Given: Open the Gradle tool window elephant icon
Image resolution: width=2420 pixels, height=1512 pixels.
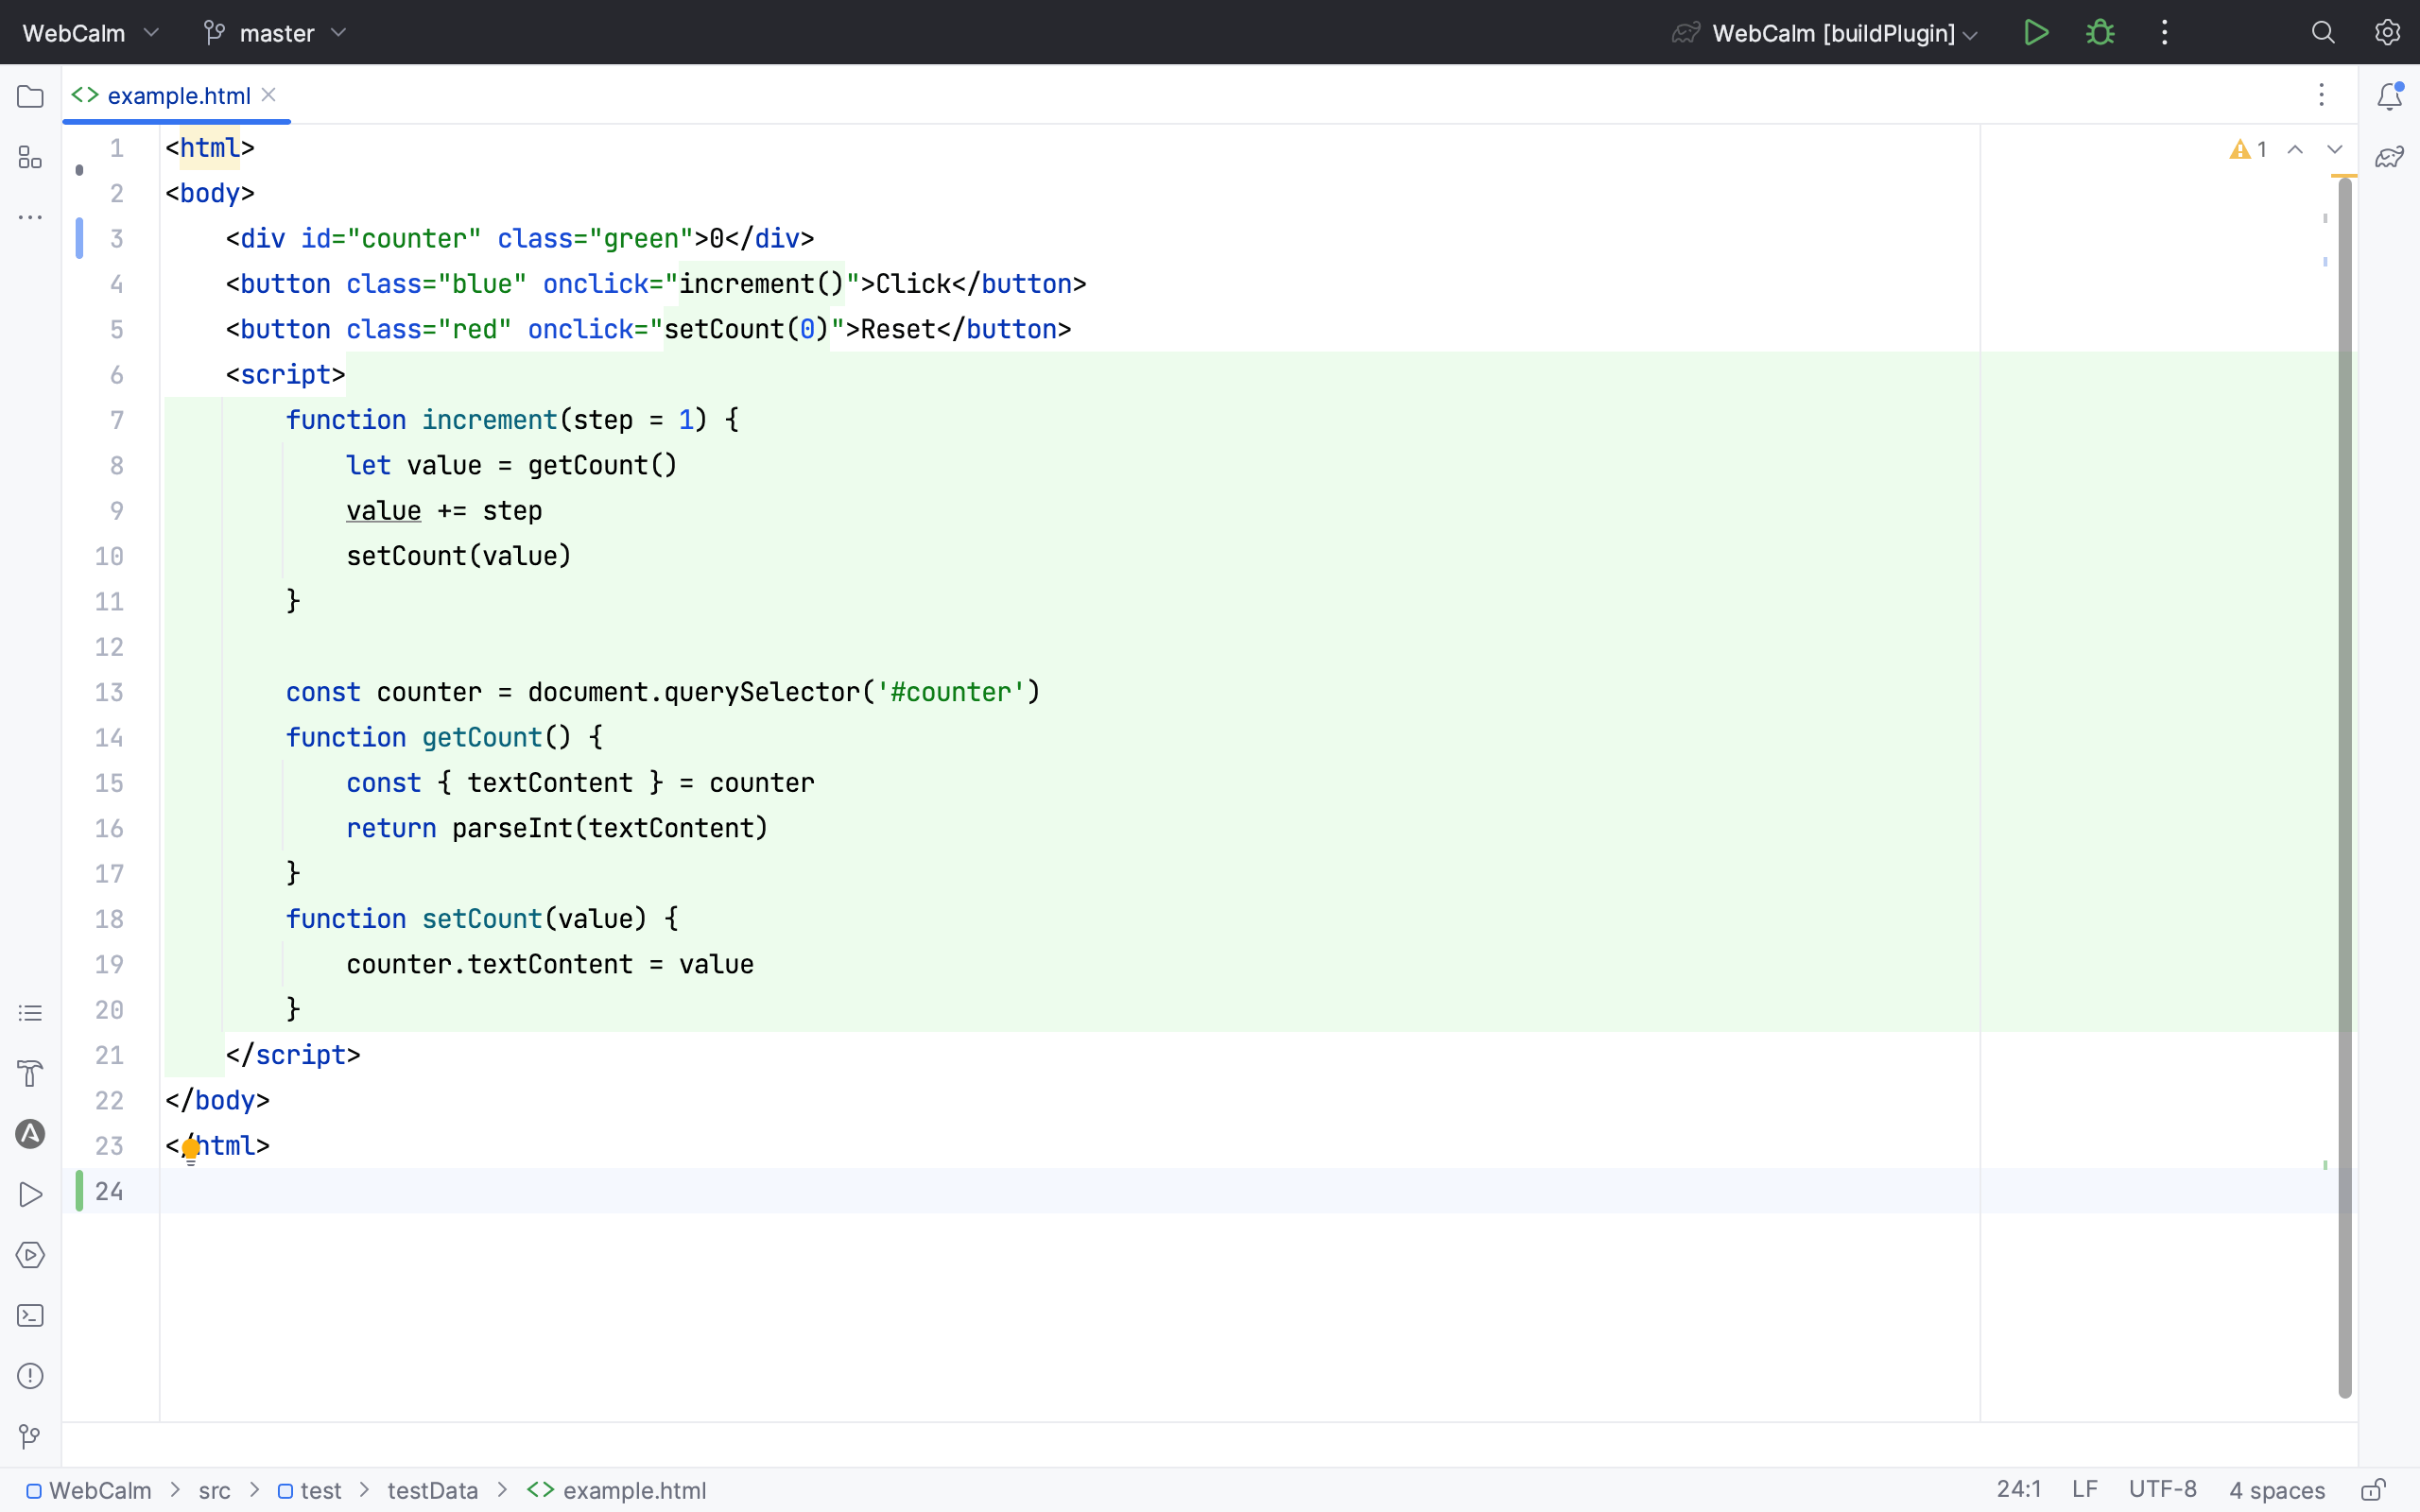Looking at the screenshot, I should (2390, 157).
